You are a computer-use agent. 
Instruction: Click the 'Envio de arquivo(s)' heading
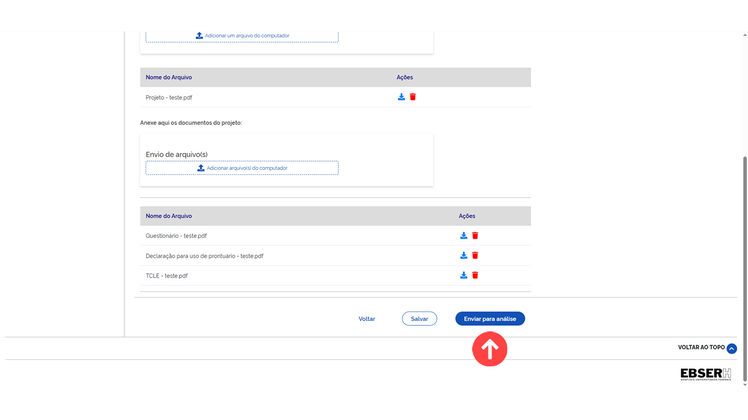click(x=177, y=155)
